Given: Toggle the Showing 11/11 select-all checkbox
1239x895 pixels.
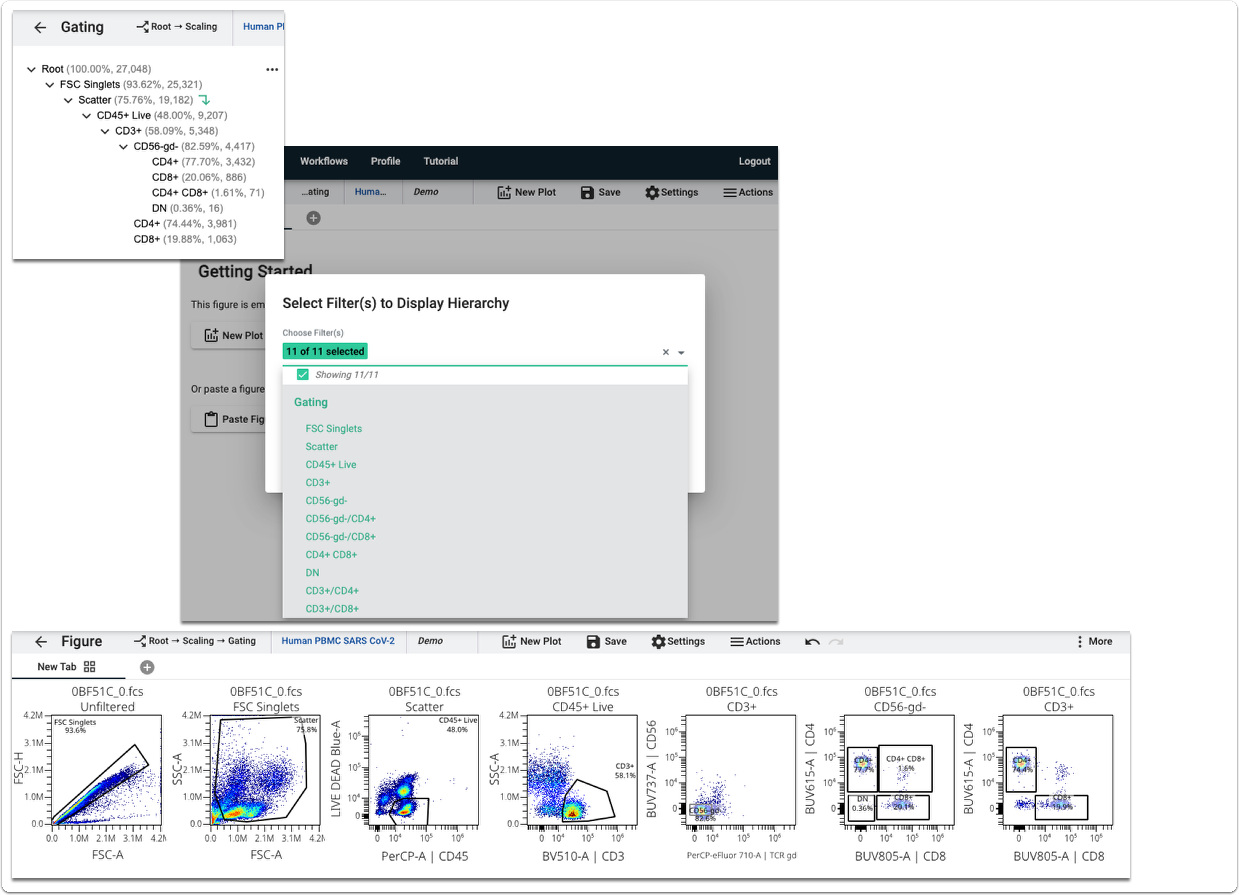Looking at the screenshot, I should pos(303,375).
